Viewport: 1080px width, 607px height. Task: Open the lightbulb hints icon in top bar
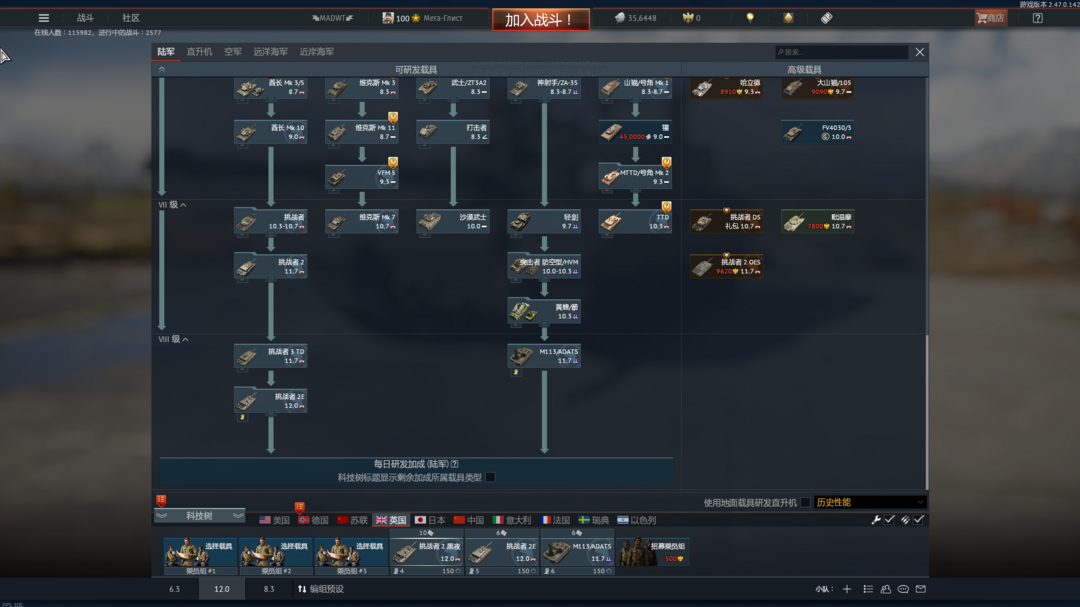coord(750,18)
